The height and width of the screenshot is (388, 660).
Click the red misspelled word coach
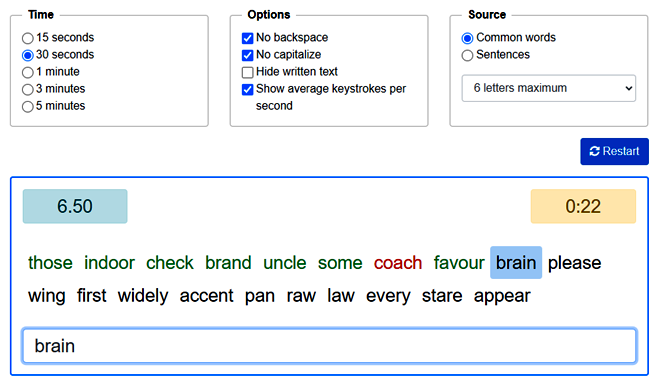tap(398, 263)
